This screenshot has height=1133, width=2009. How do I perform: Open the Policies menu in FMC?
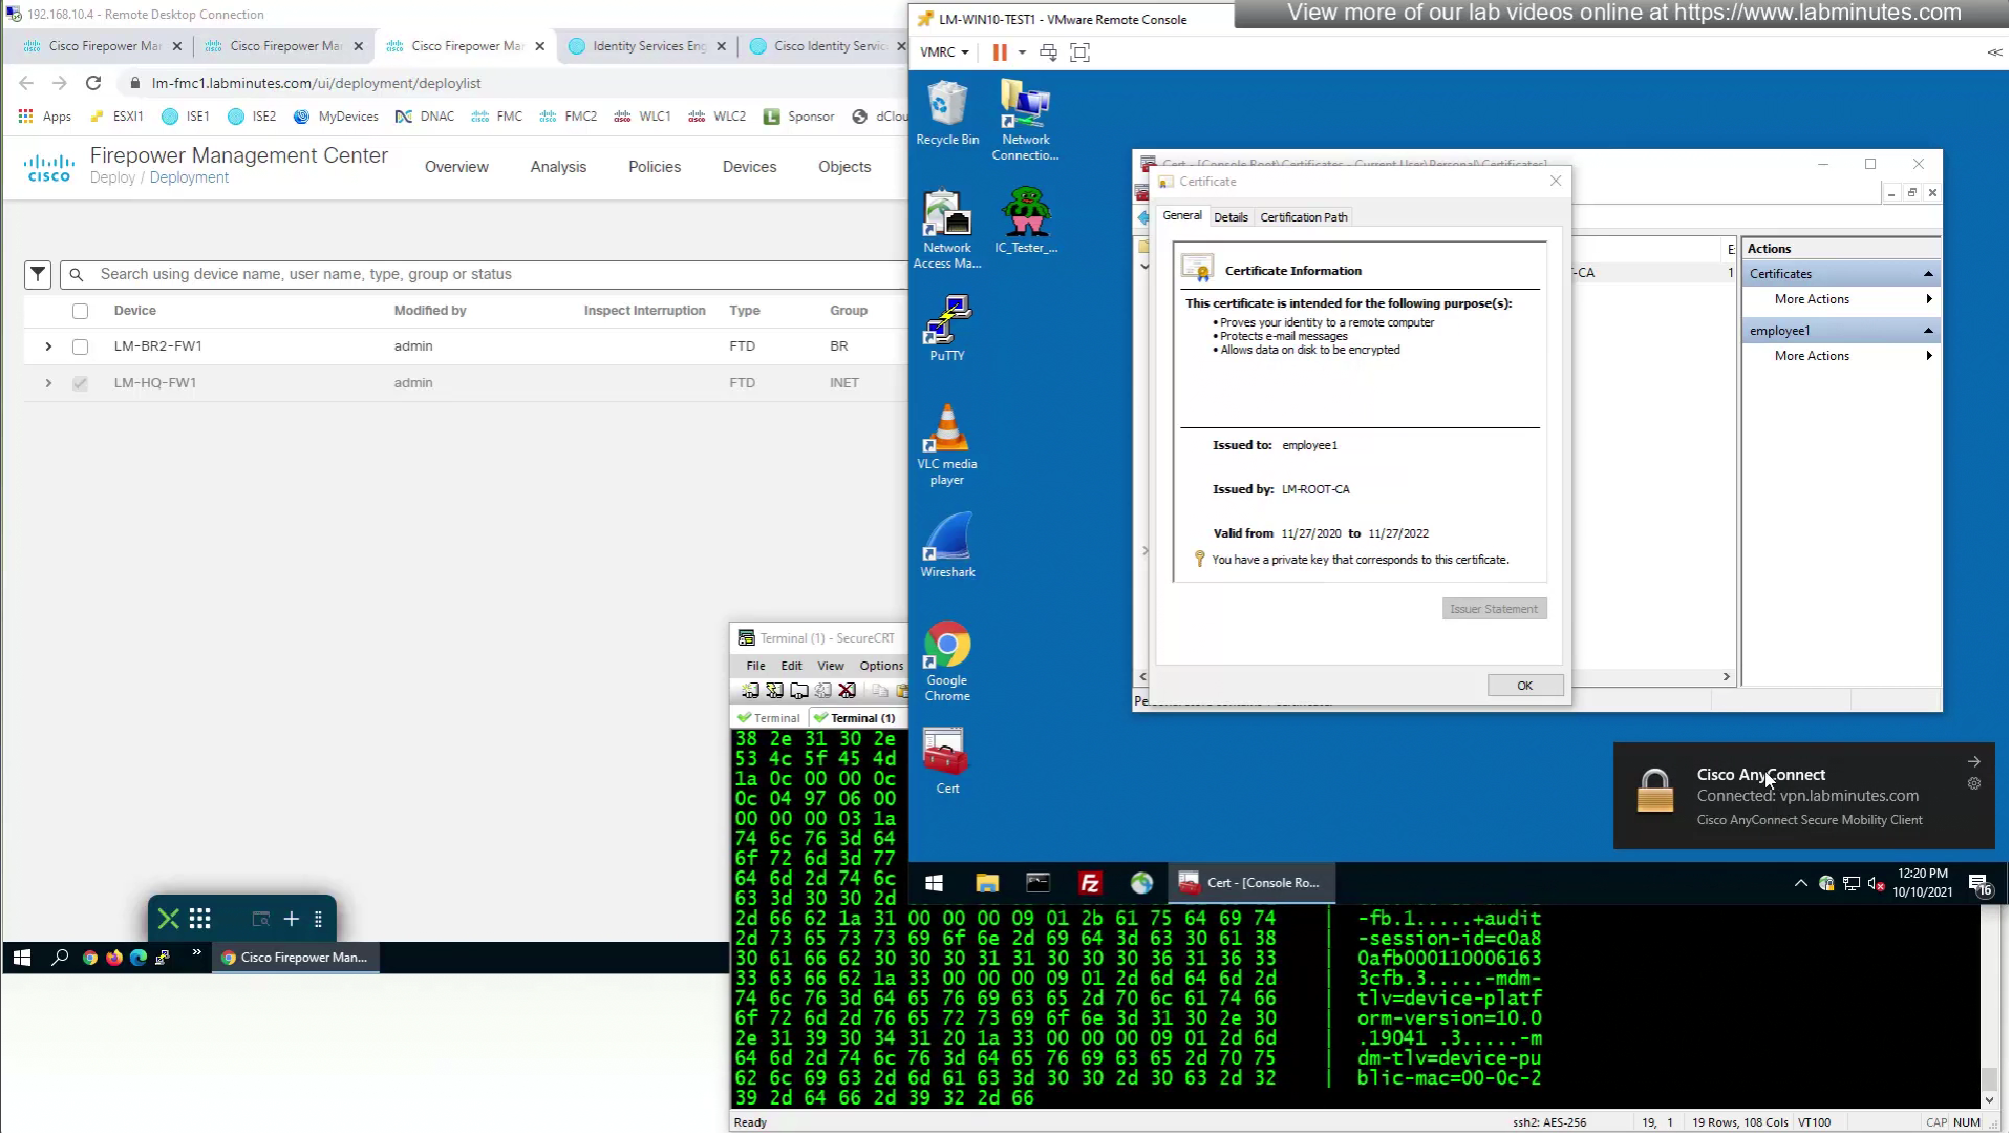coord(654,167)
